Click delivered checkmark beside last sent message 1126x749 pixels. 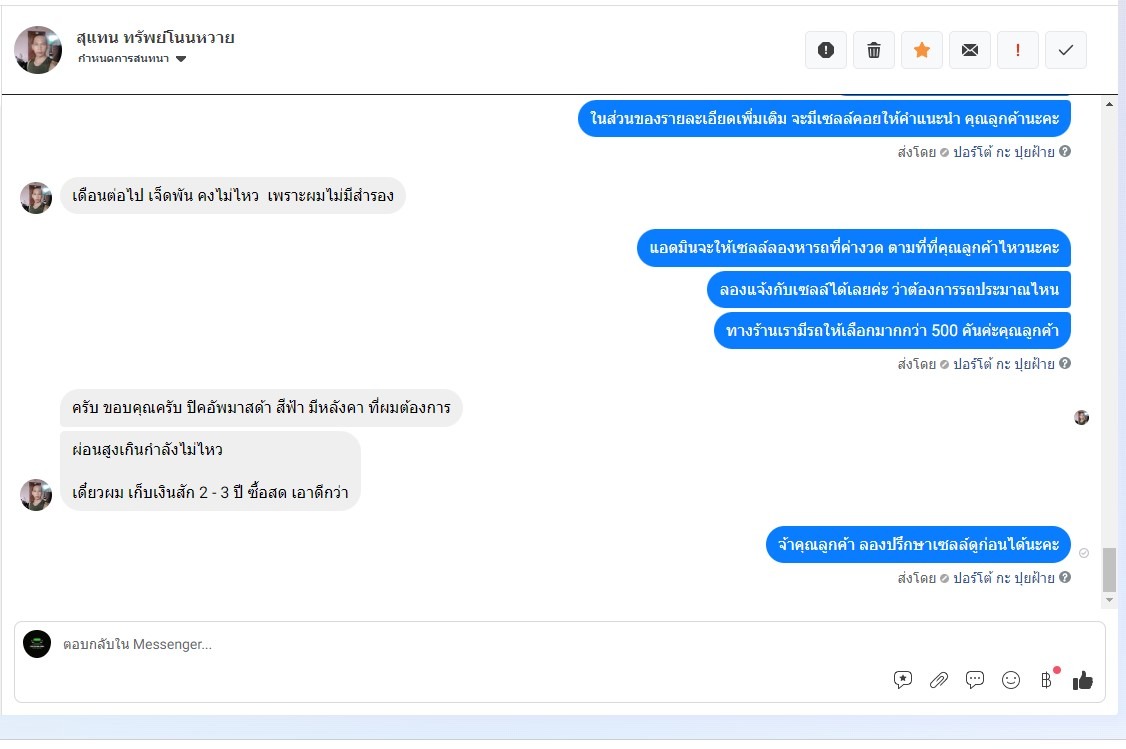[1084, 553]
